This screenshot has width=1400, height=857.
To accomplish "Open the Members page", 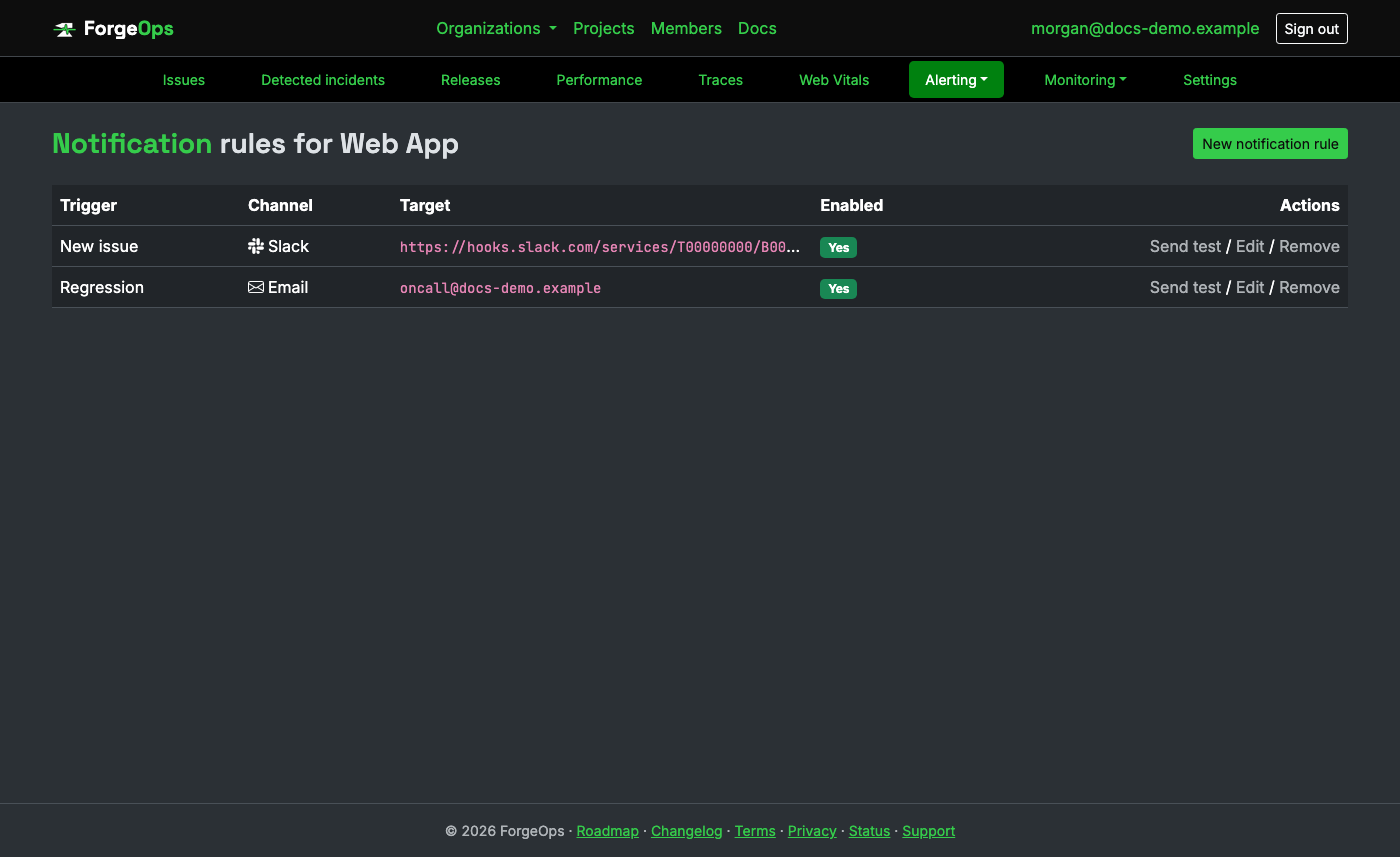I will pos(686,28).
